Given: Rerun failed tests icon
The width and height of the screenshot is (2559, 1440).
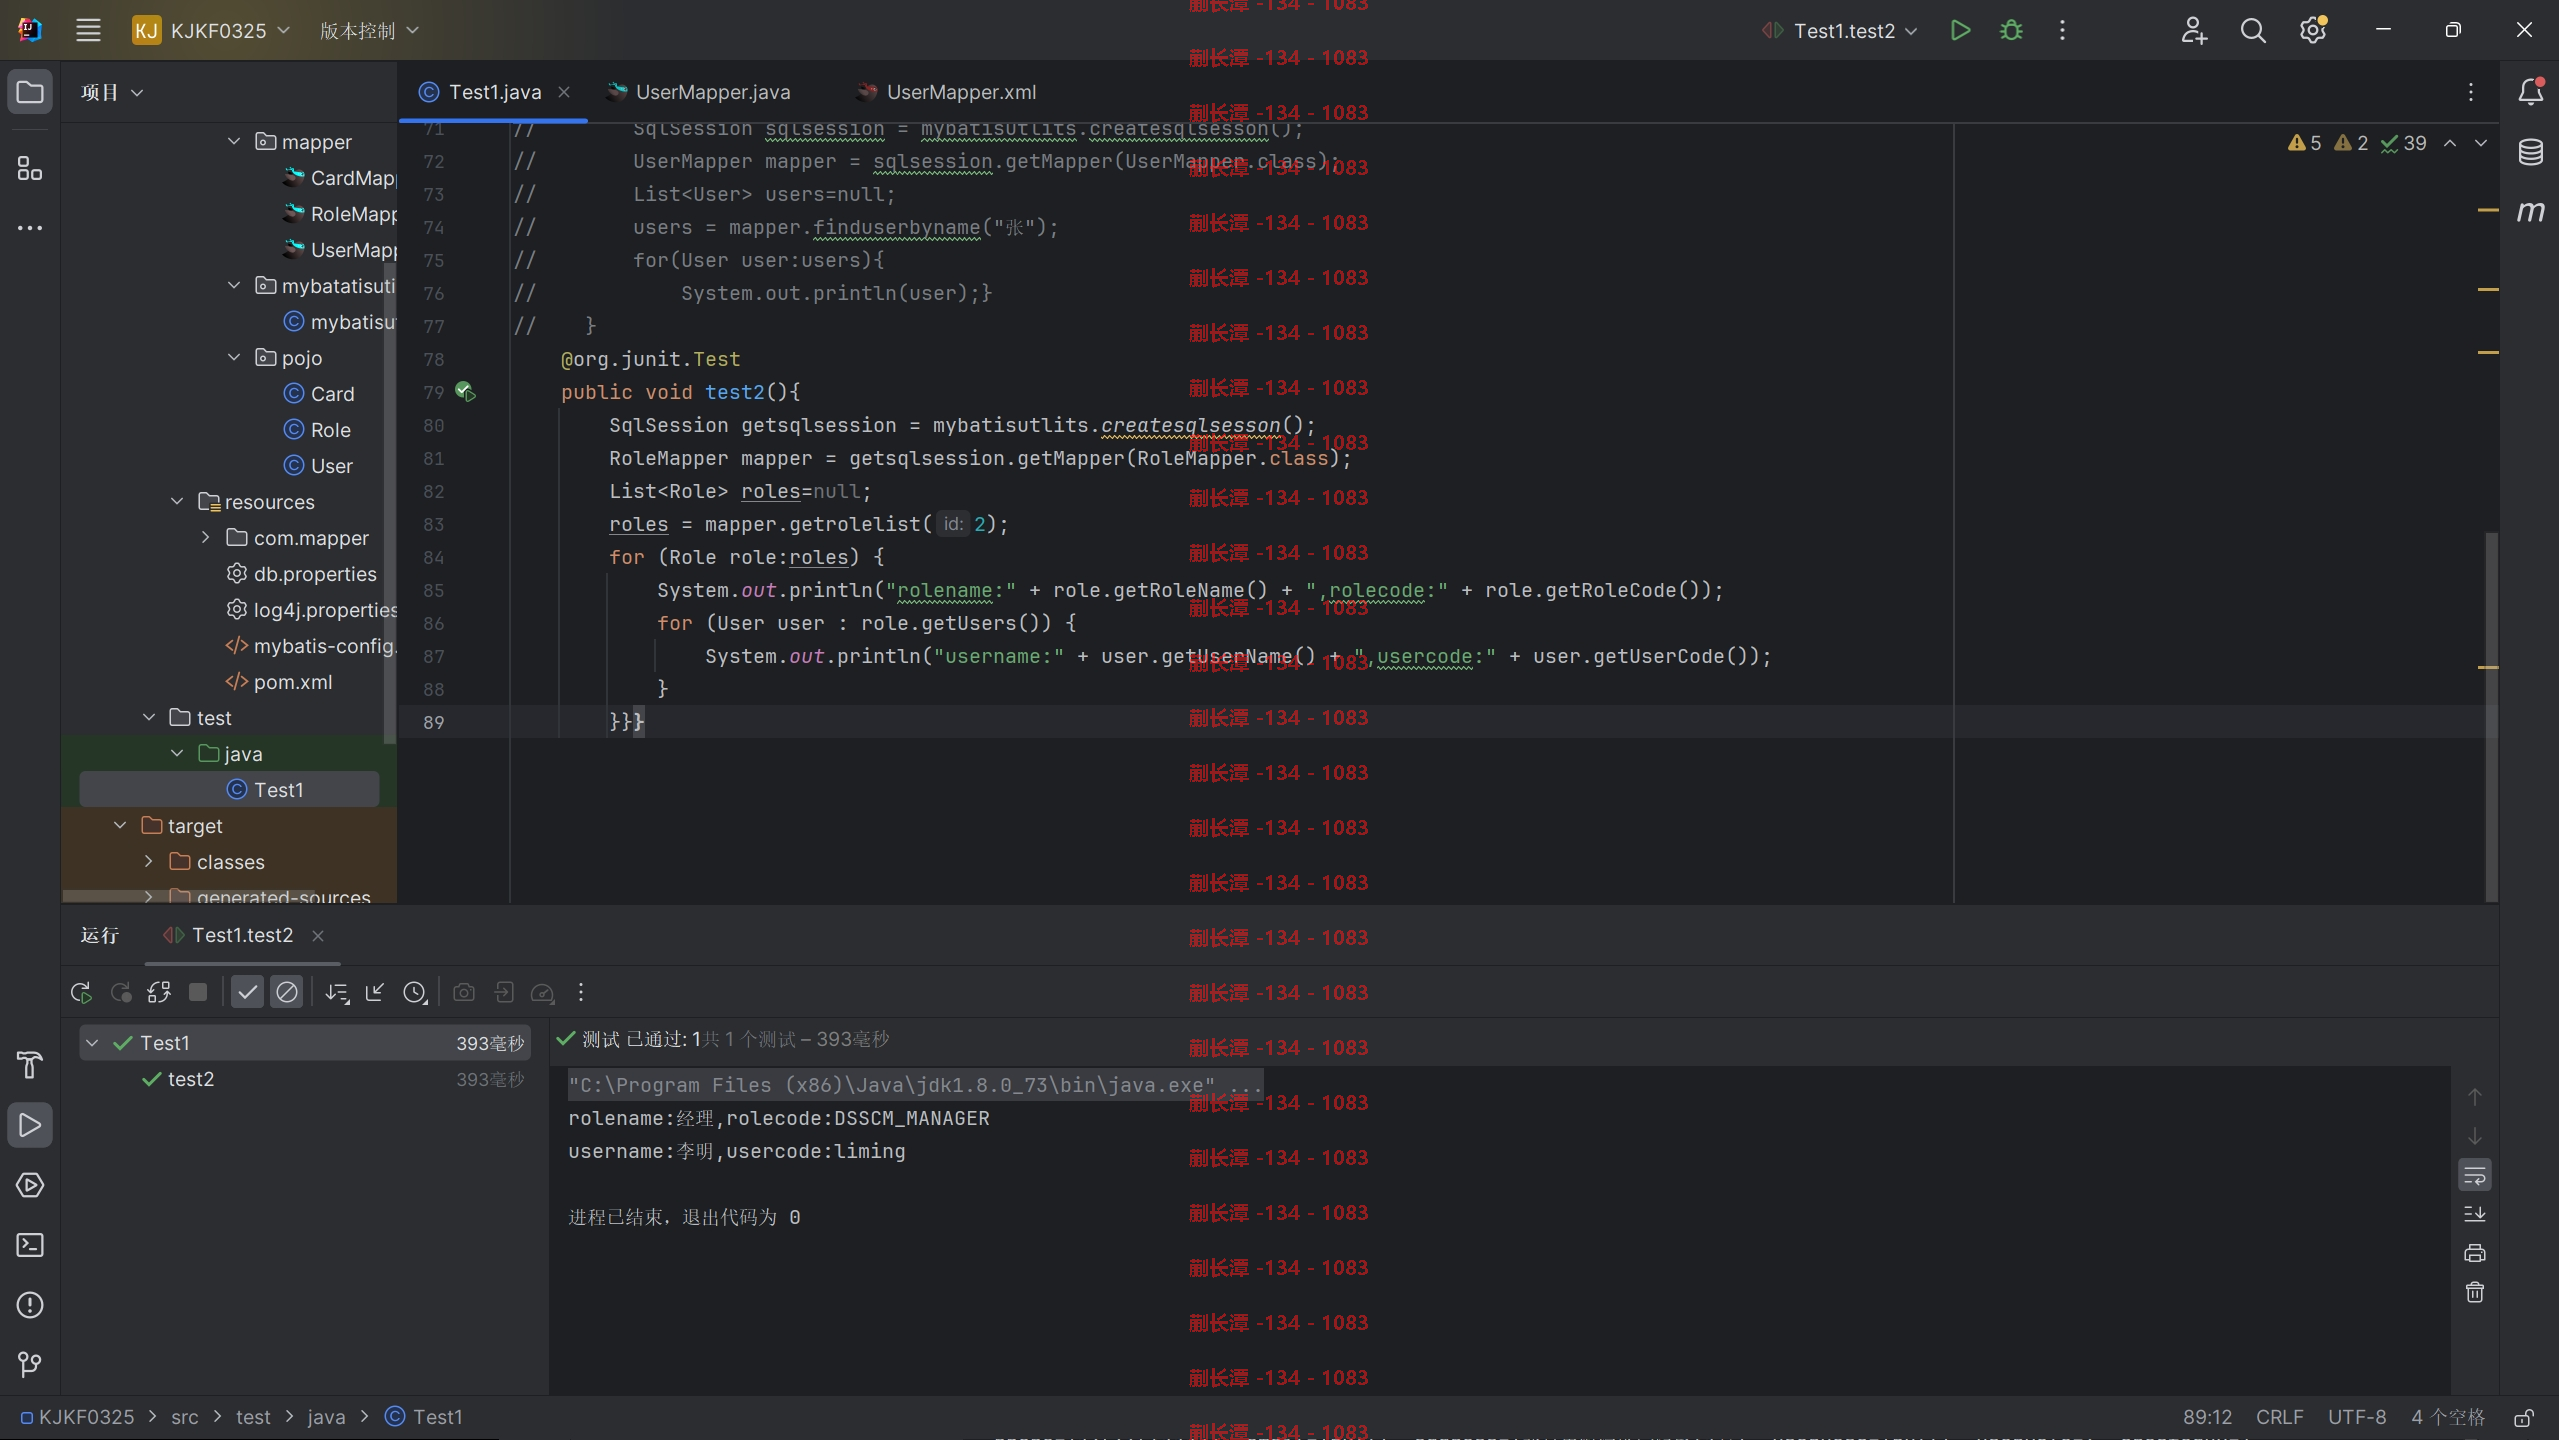Looking at the screenshot, I should pyautogui.click(x=121, y=992).
